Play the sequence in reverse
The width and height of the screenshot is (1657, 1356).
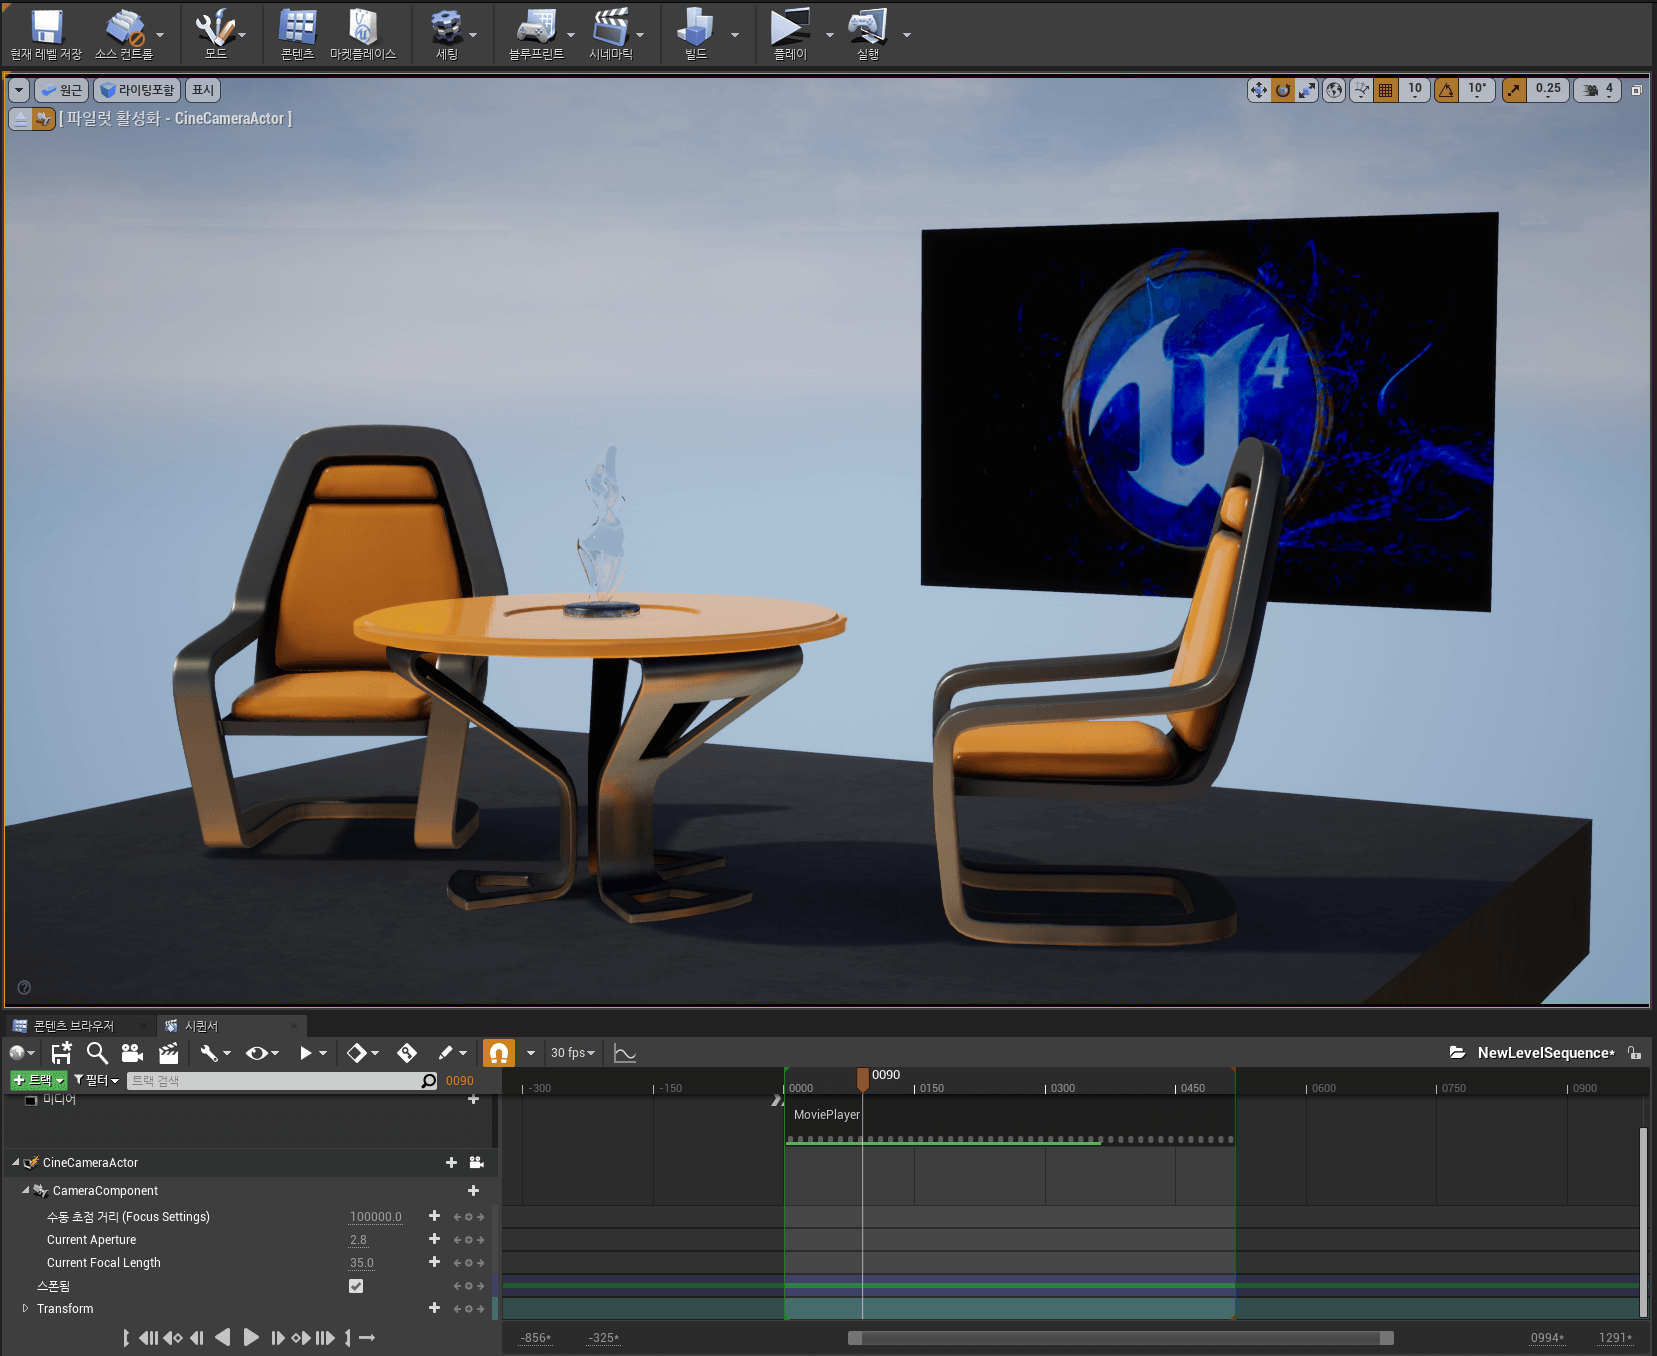(223, 1337)
